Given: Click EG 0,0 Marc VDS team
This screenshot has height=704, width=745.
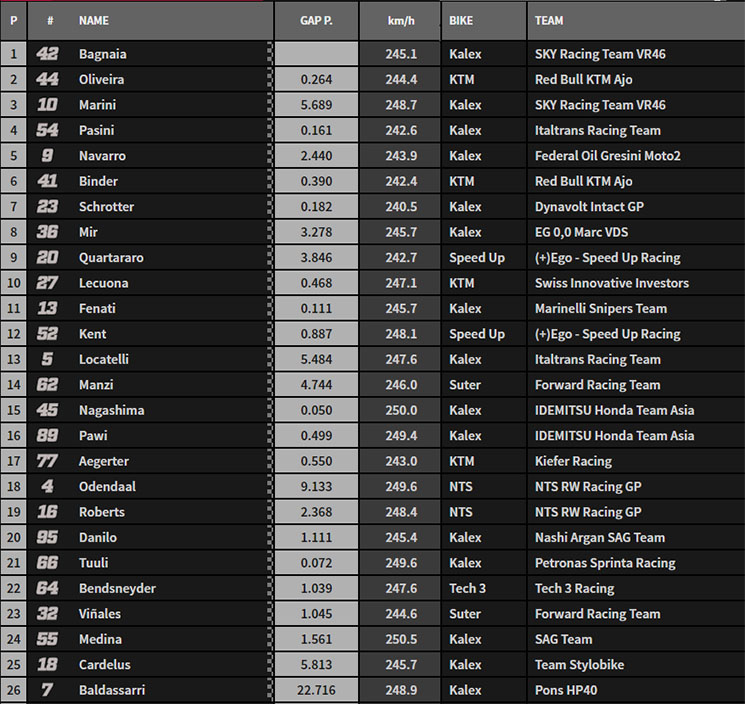Looking at the screenshot, I should [x=581, y=232].
